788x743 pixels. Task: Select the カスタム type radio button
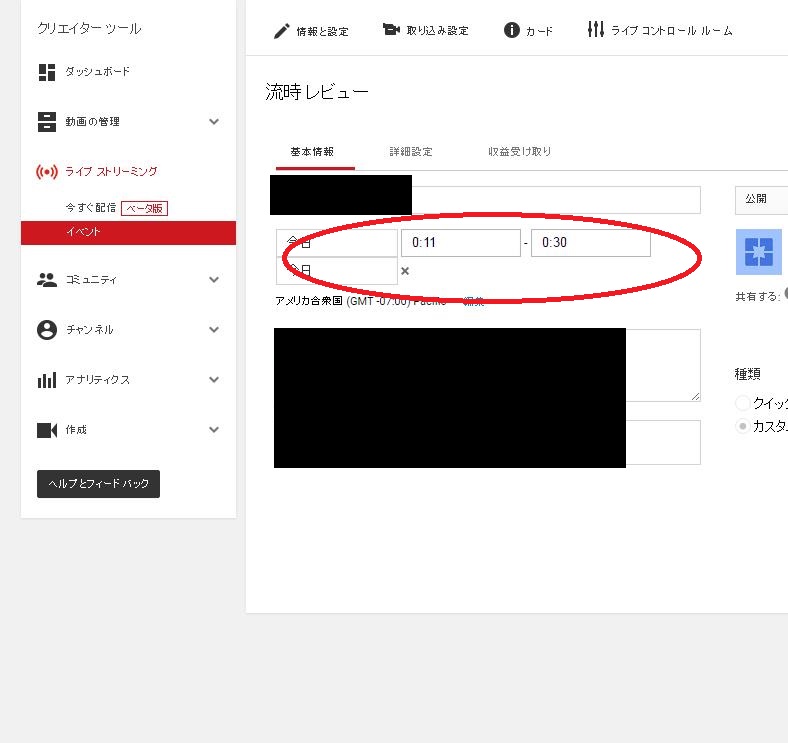(742, 426)
